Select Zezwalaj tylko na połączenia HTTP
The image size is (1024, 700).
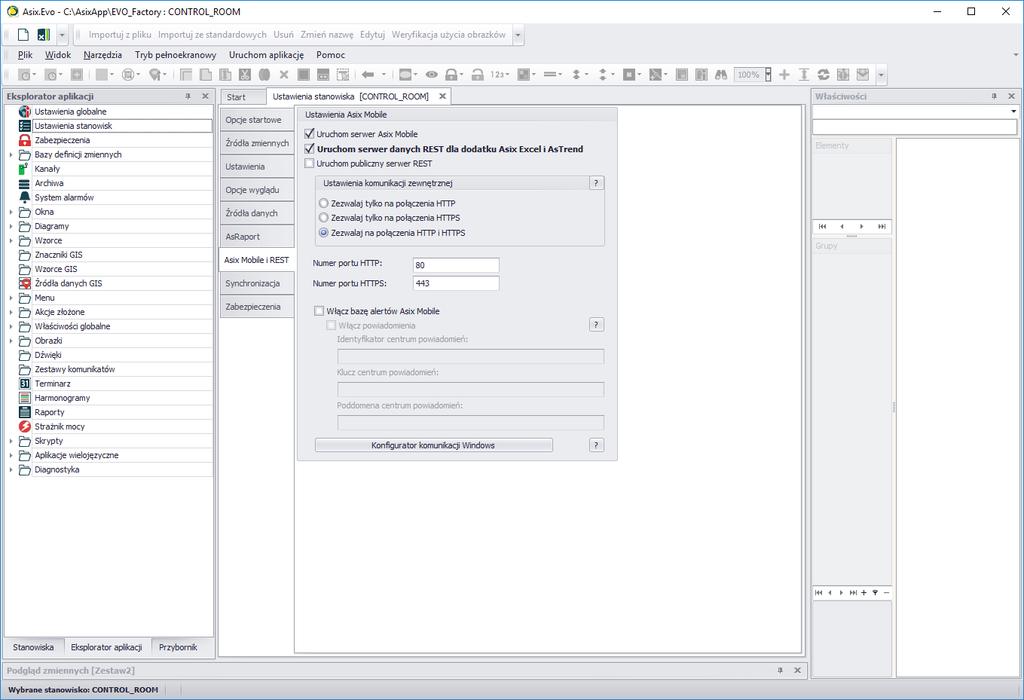point(323,203)
